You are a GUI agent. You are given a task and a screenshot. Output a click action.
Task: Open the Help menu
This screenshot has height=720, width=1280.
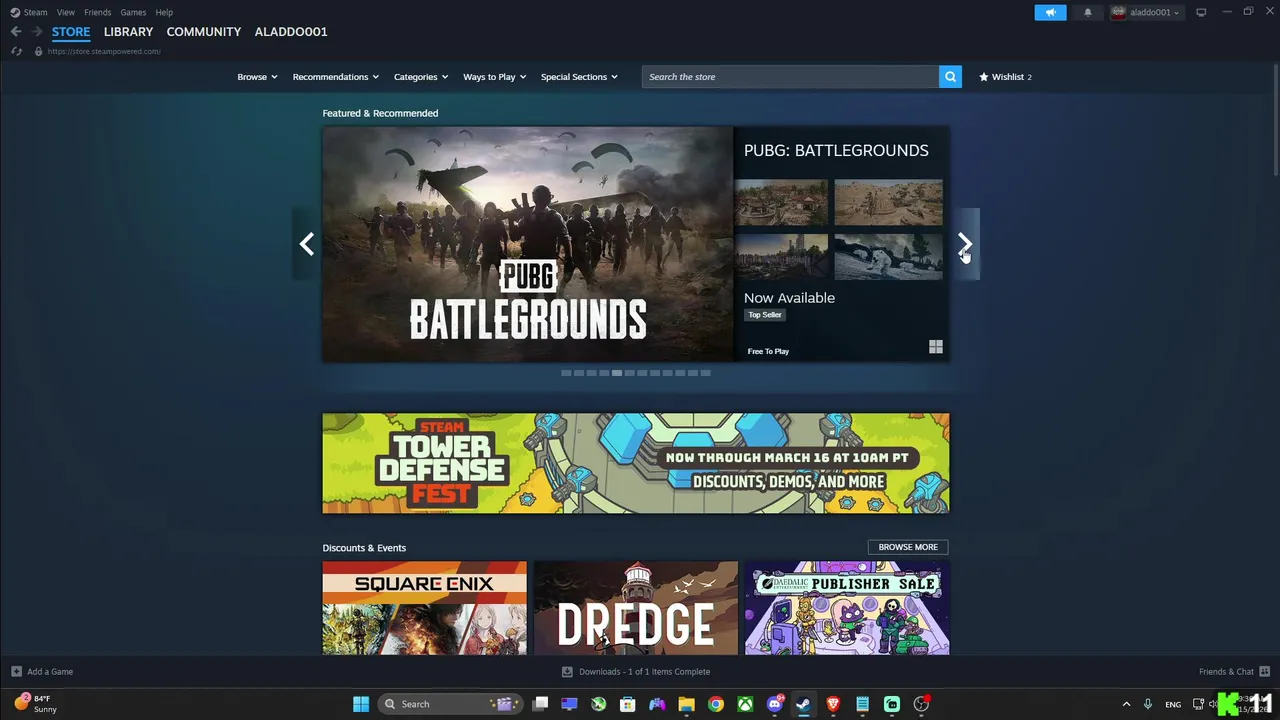click(164, 12)
